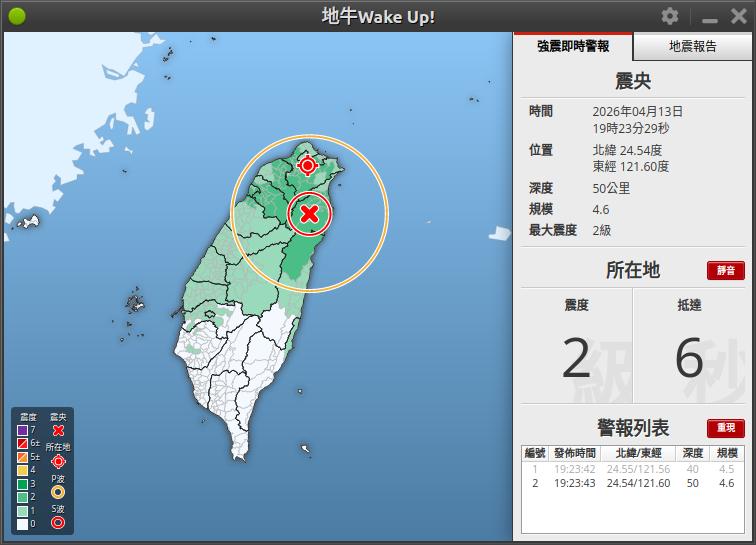The width and height of the screenshot is (756, 545).
Task: Click the 北緯/東經 column header
Action: 638,453
